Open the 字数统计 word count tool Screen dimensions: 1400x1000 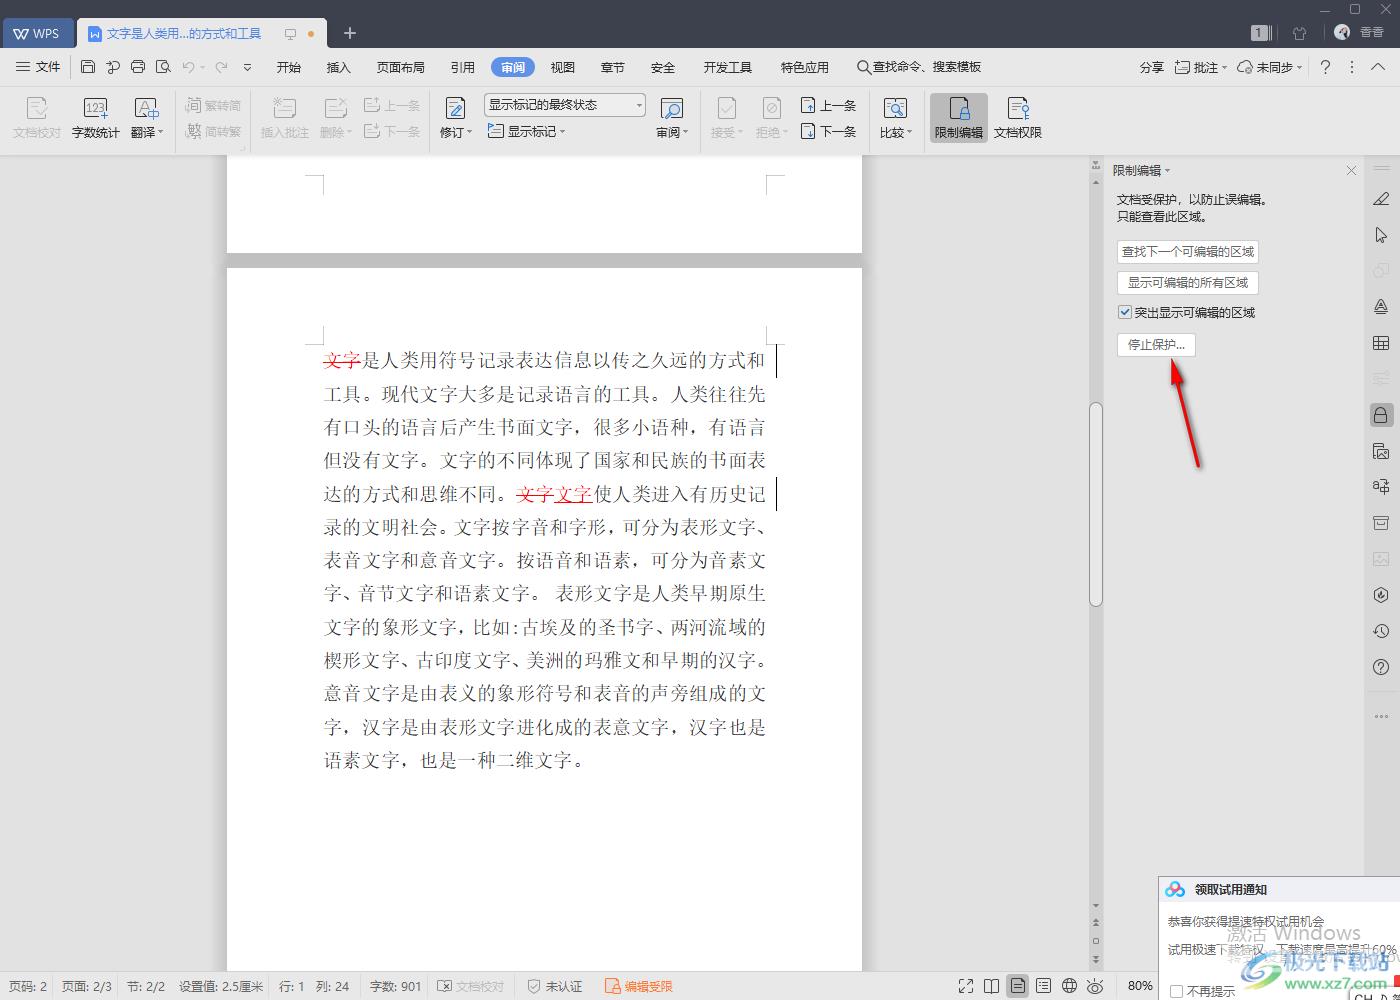pos(96,118)
